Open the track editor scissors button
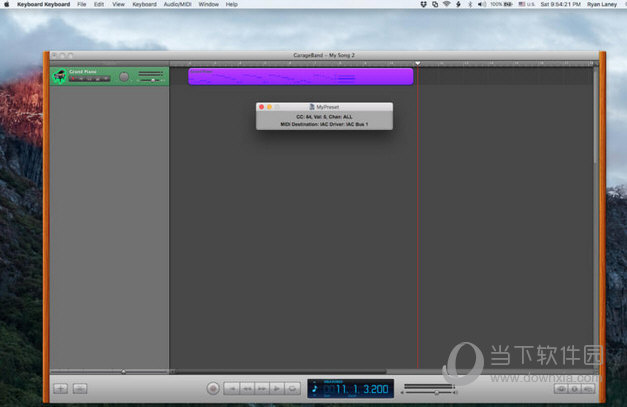The height and width of the screenshot is (407, 627). pyautogui.click(x=80, y=389)
